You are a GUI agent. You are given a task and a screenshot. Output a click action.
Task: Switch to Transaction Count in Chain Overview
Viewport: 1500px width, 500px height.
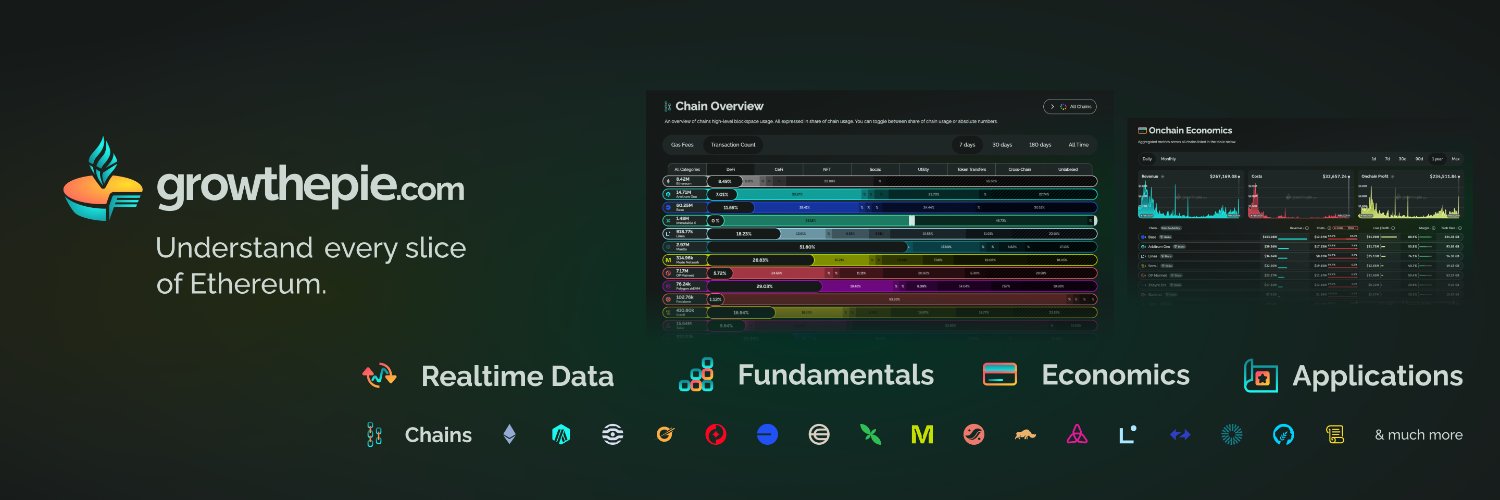pos(733,145)
